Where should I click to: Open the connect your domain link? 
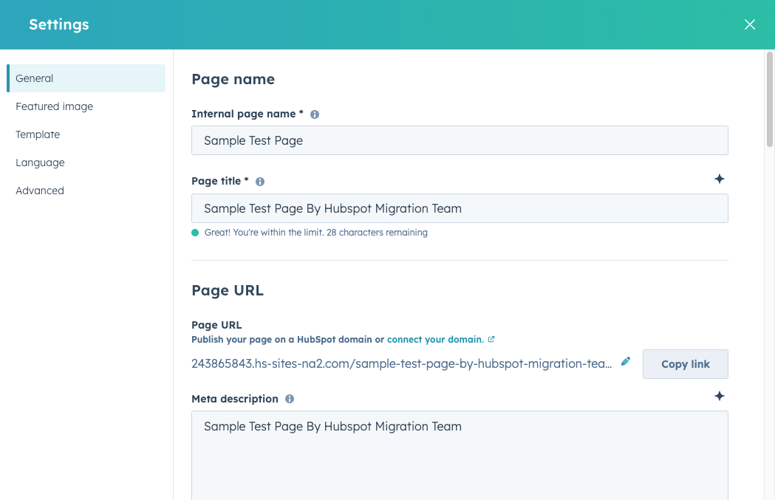tap(435, 339)
